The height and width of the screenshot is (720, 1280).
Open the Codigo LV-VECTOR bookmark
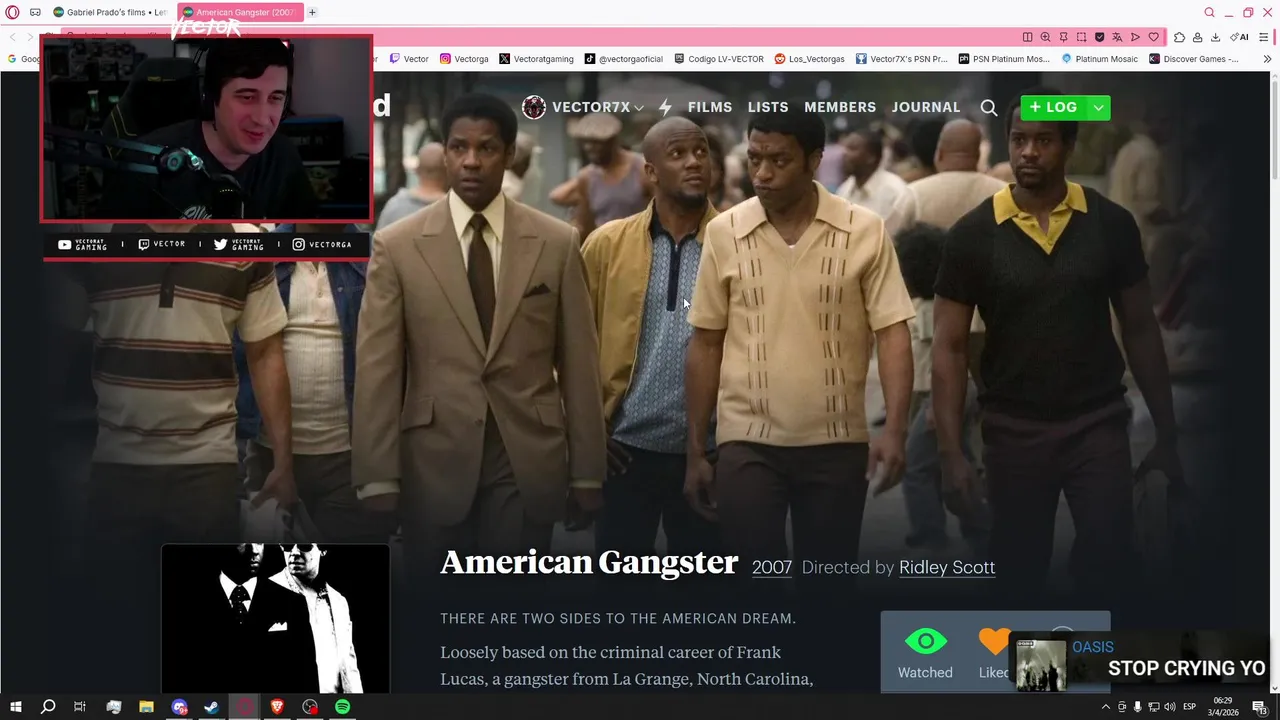pyautogui.click(x=719, y=59)
